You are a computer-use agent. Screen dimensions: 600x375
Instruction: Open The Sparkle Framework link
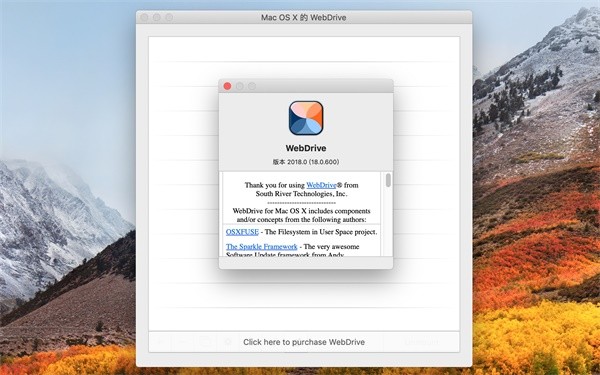coord(261,246)
